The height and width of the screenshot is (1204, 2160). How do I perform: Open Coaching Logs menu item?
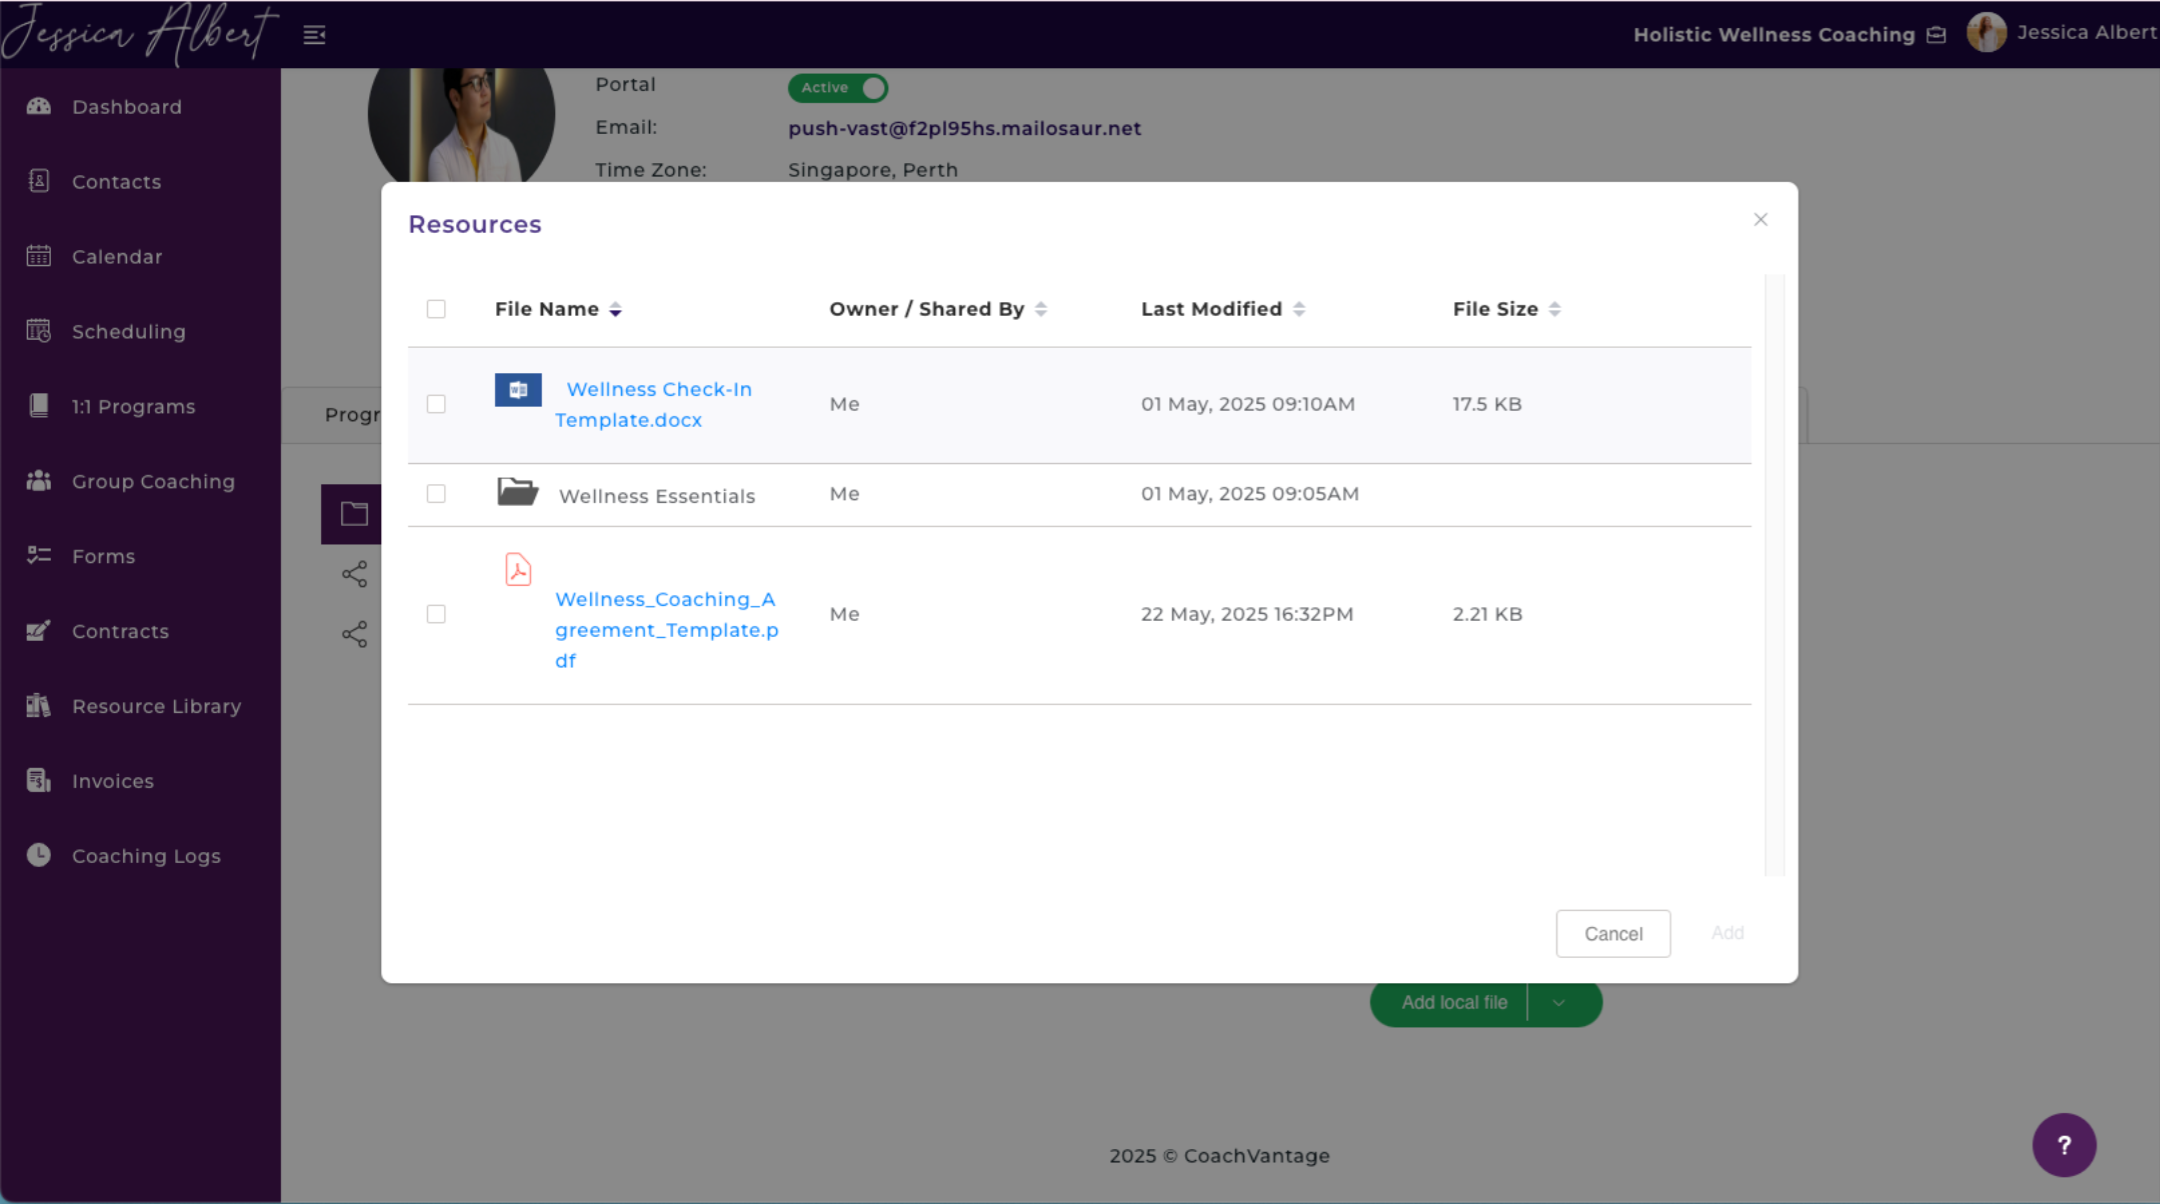[x=146, y=856]
